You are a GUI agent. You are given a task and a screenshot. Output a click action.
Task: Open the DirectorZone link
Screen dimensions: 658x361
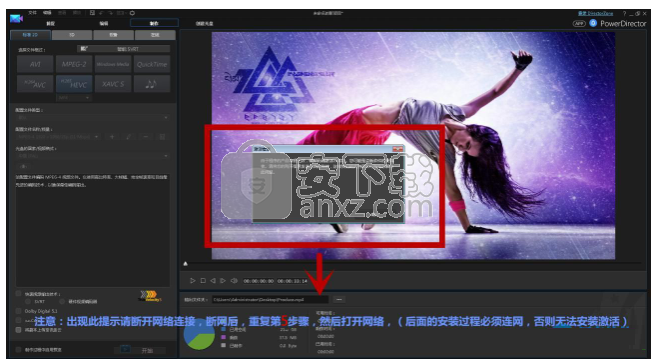pos(595,13)
